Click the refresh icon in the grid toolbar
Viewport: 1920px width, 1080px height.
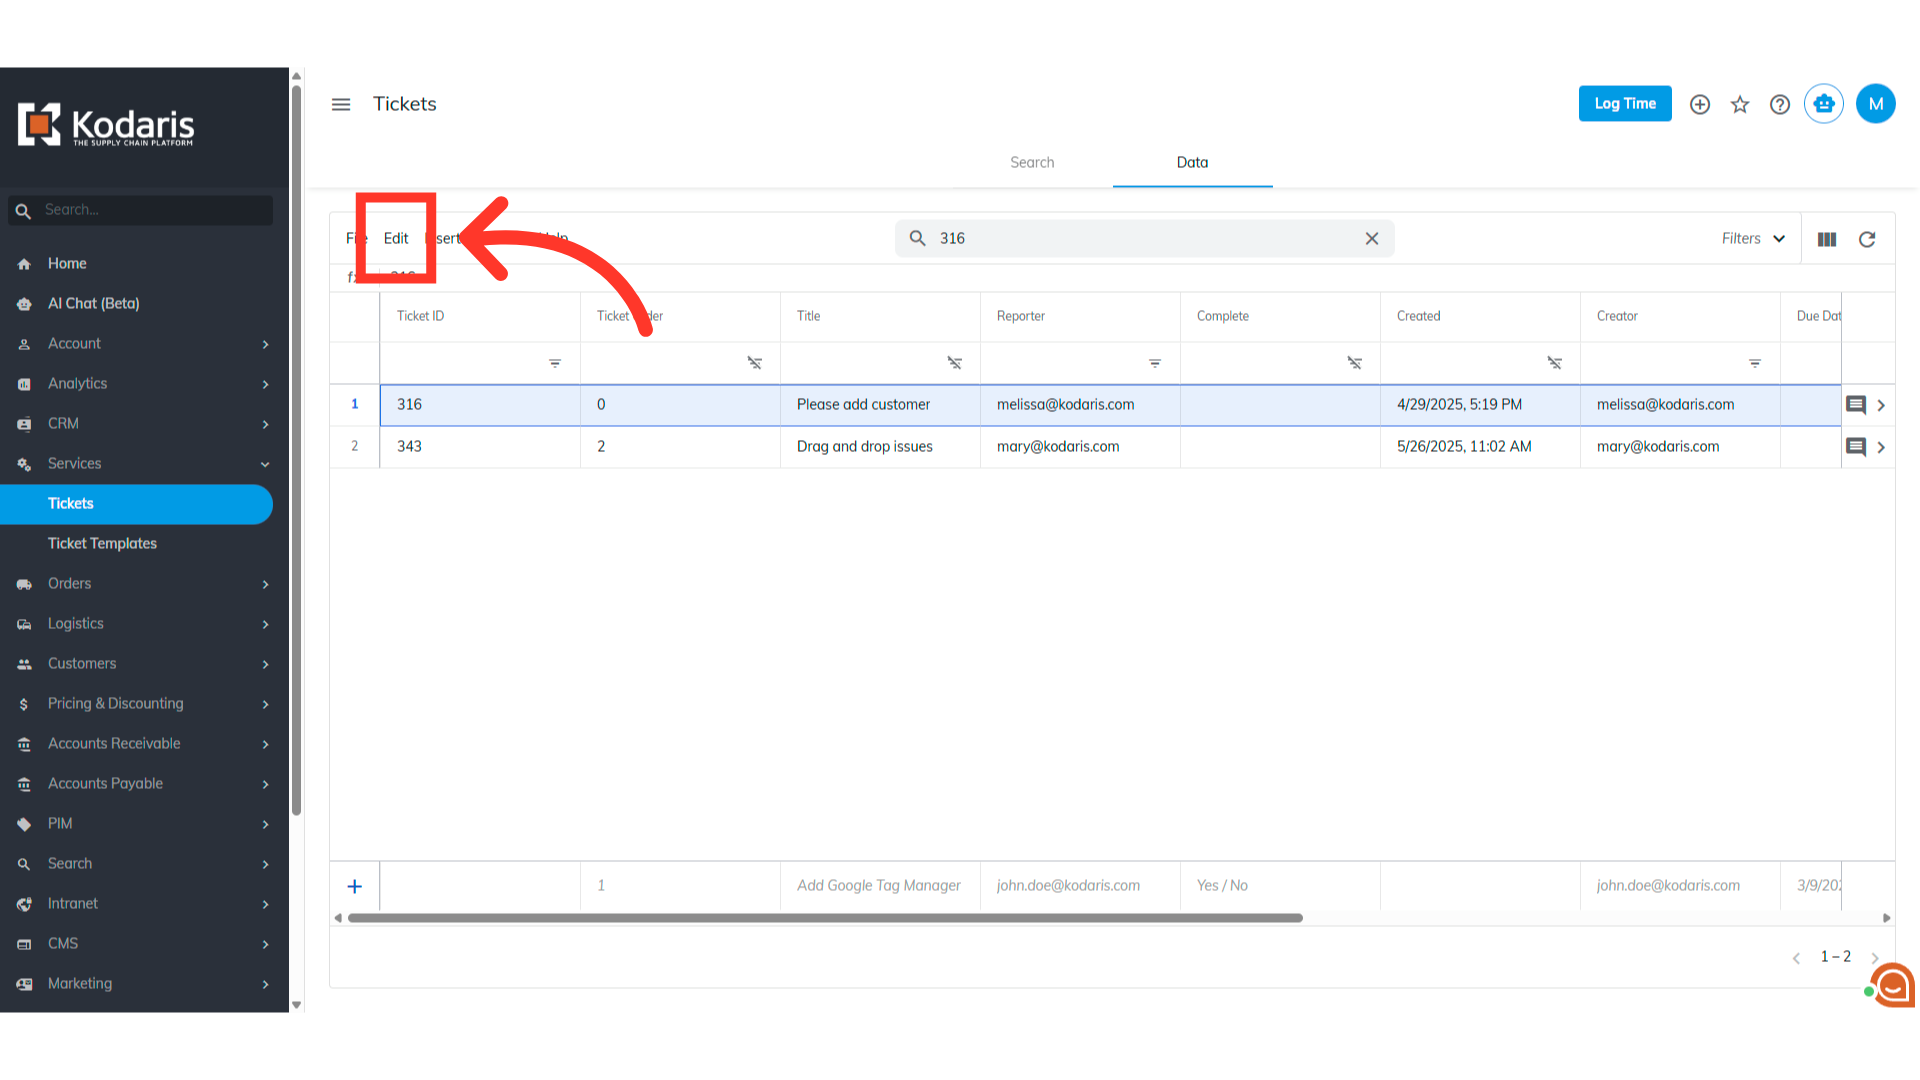coord(1867,239)
